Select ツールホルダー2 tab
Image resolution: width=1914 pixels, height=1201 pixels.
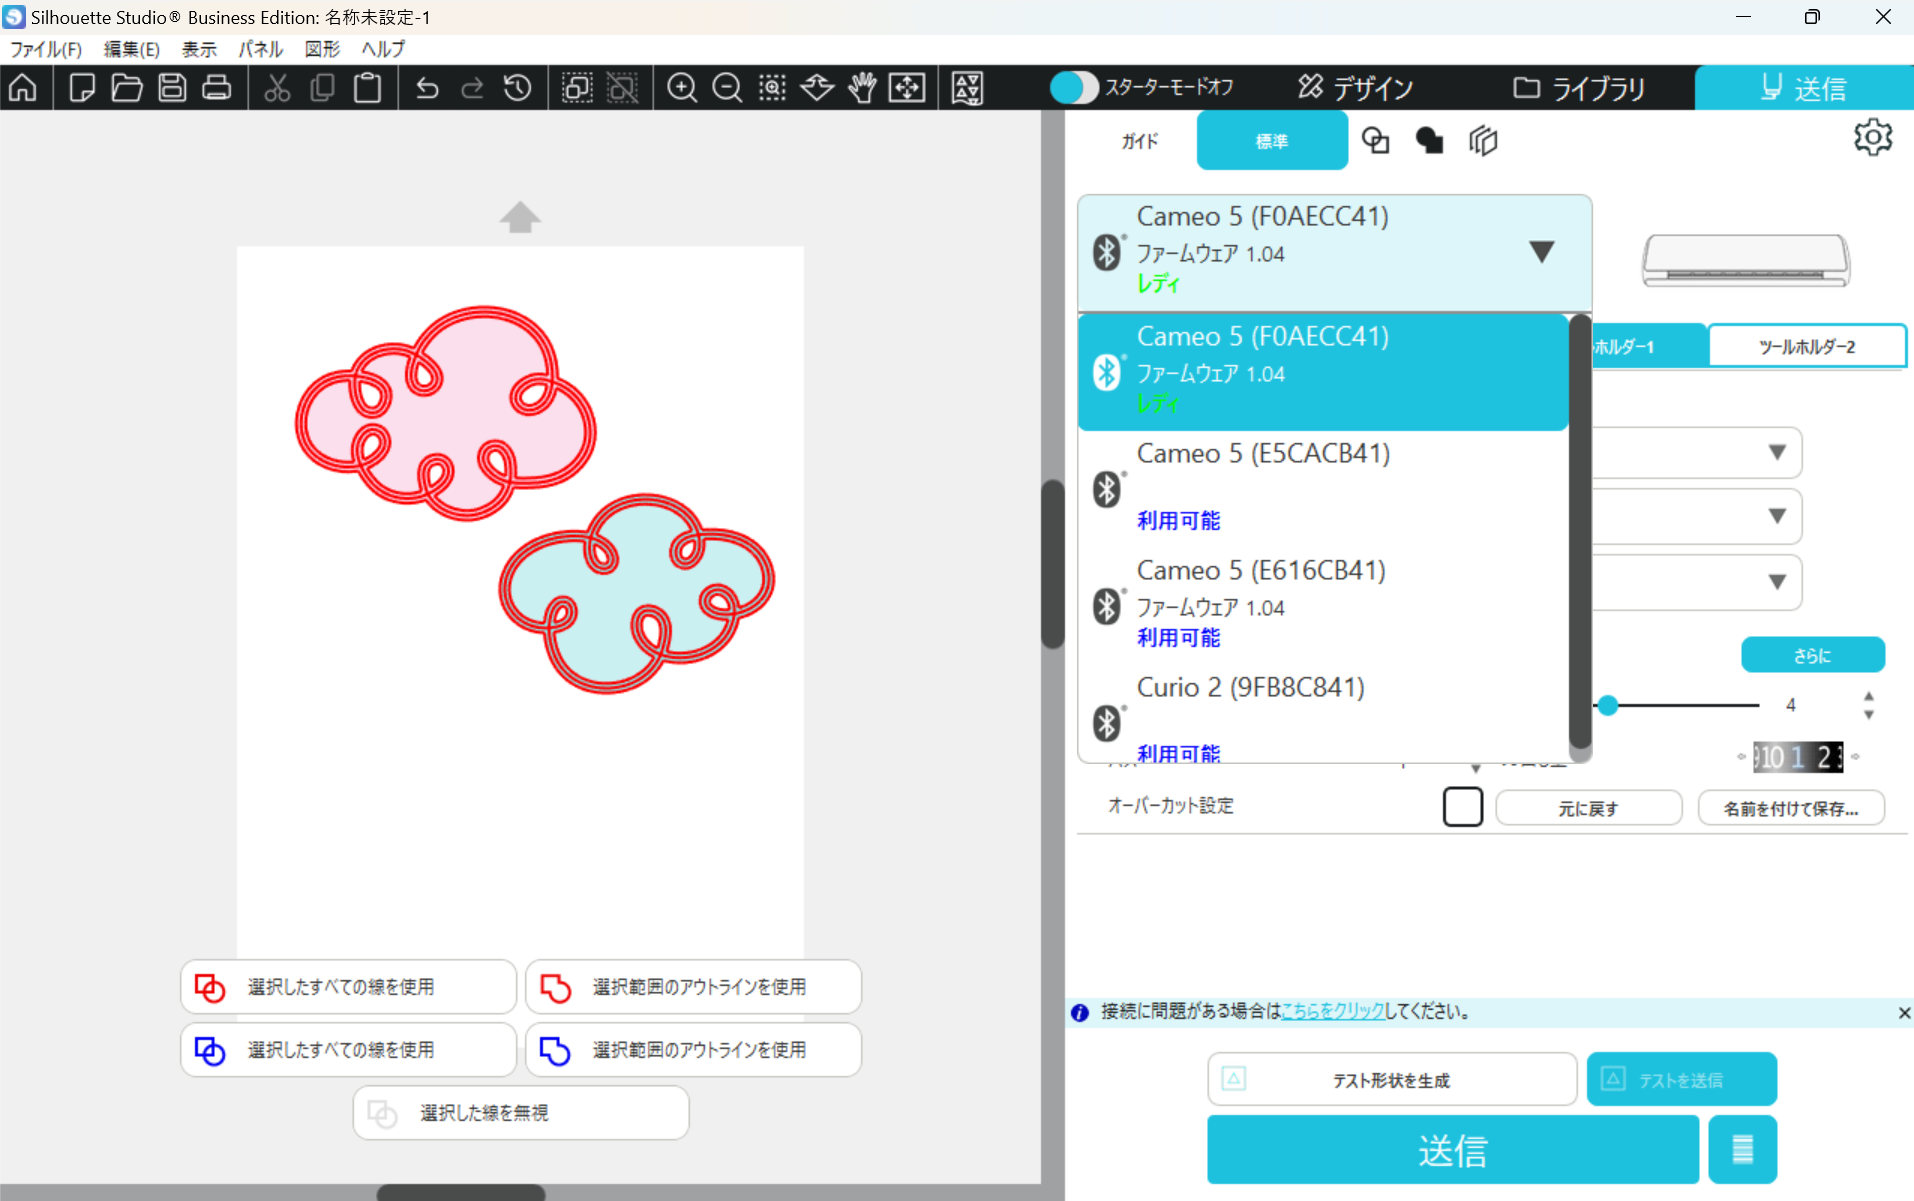tap(1807, 347)
